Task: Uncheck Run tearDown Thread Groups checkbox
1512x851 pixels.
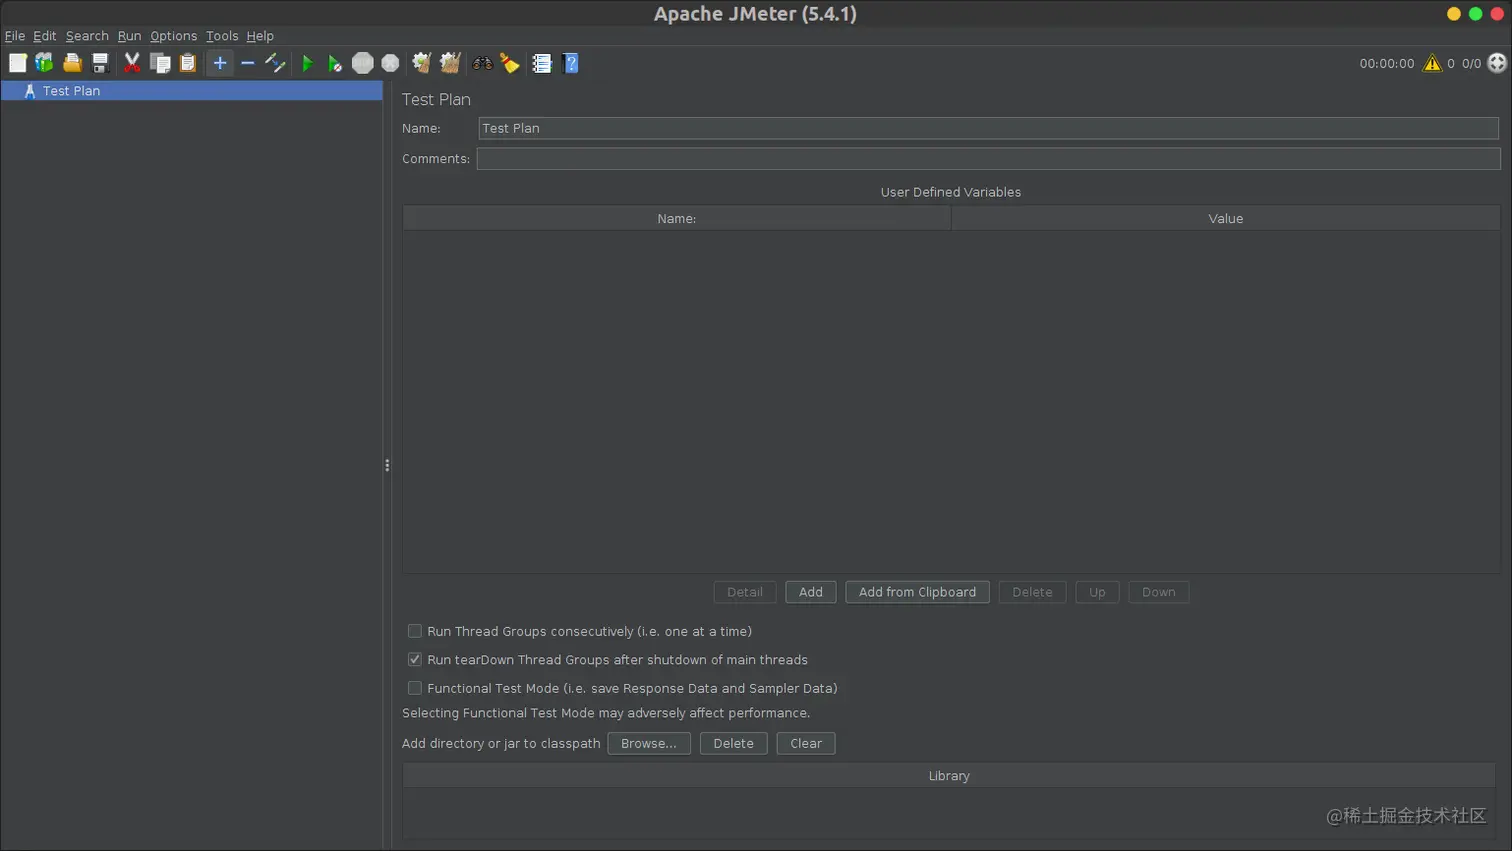Action: click(415, 660)
